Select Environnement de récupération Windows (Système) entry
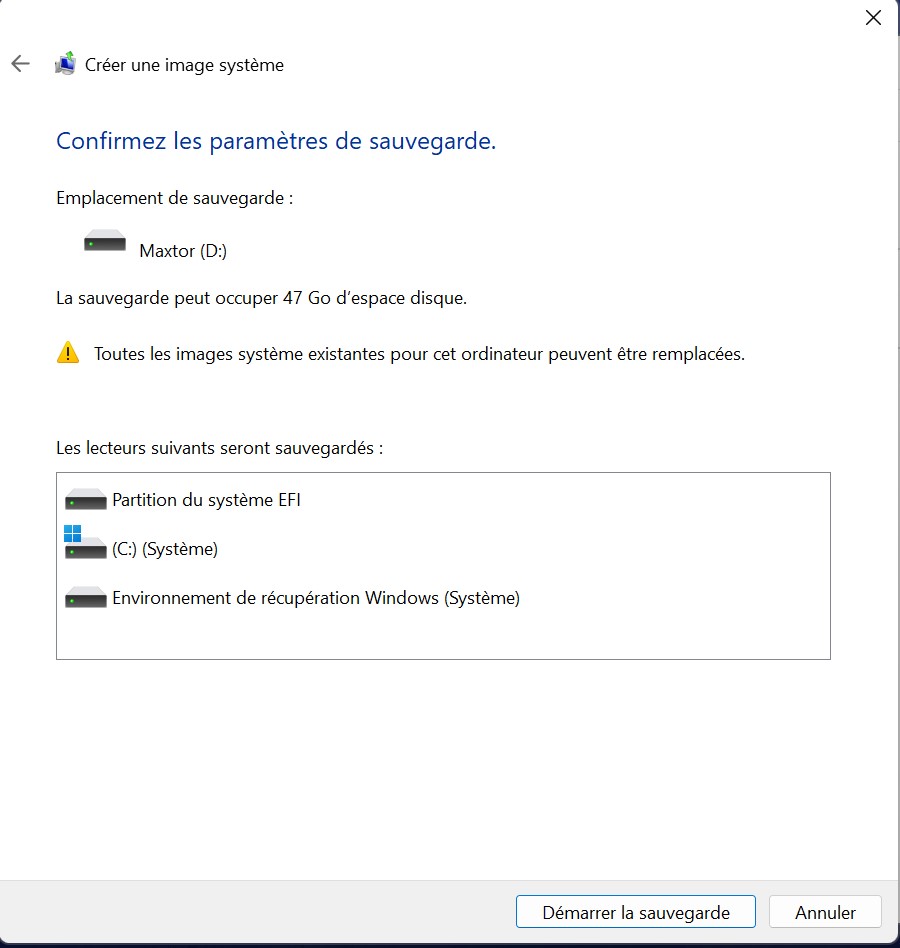This screenshot has height=948, width=900. point(316,598)
